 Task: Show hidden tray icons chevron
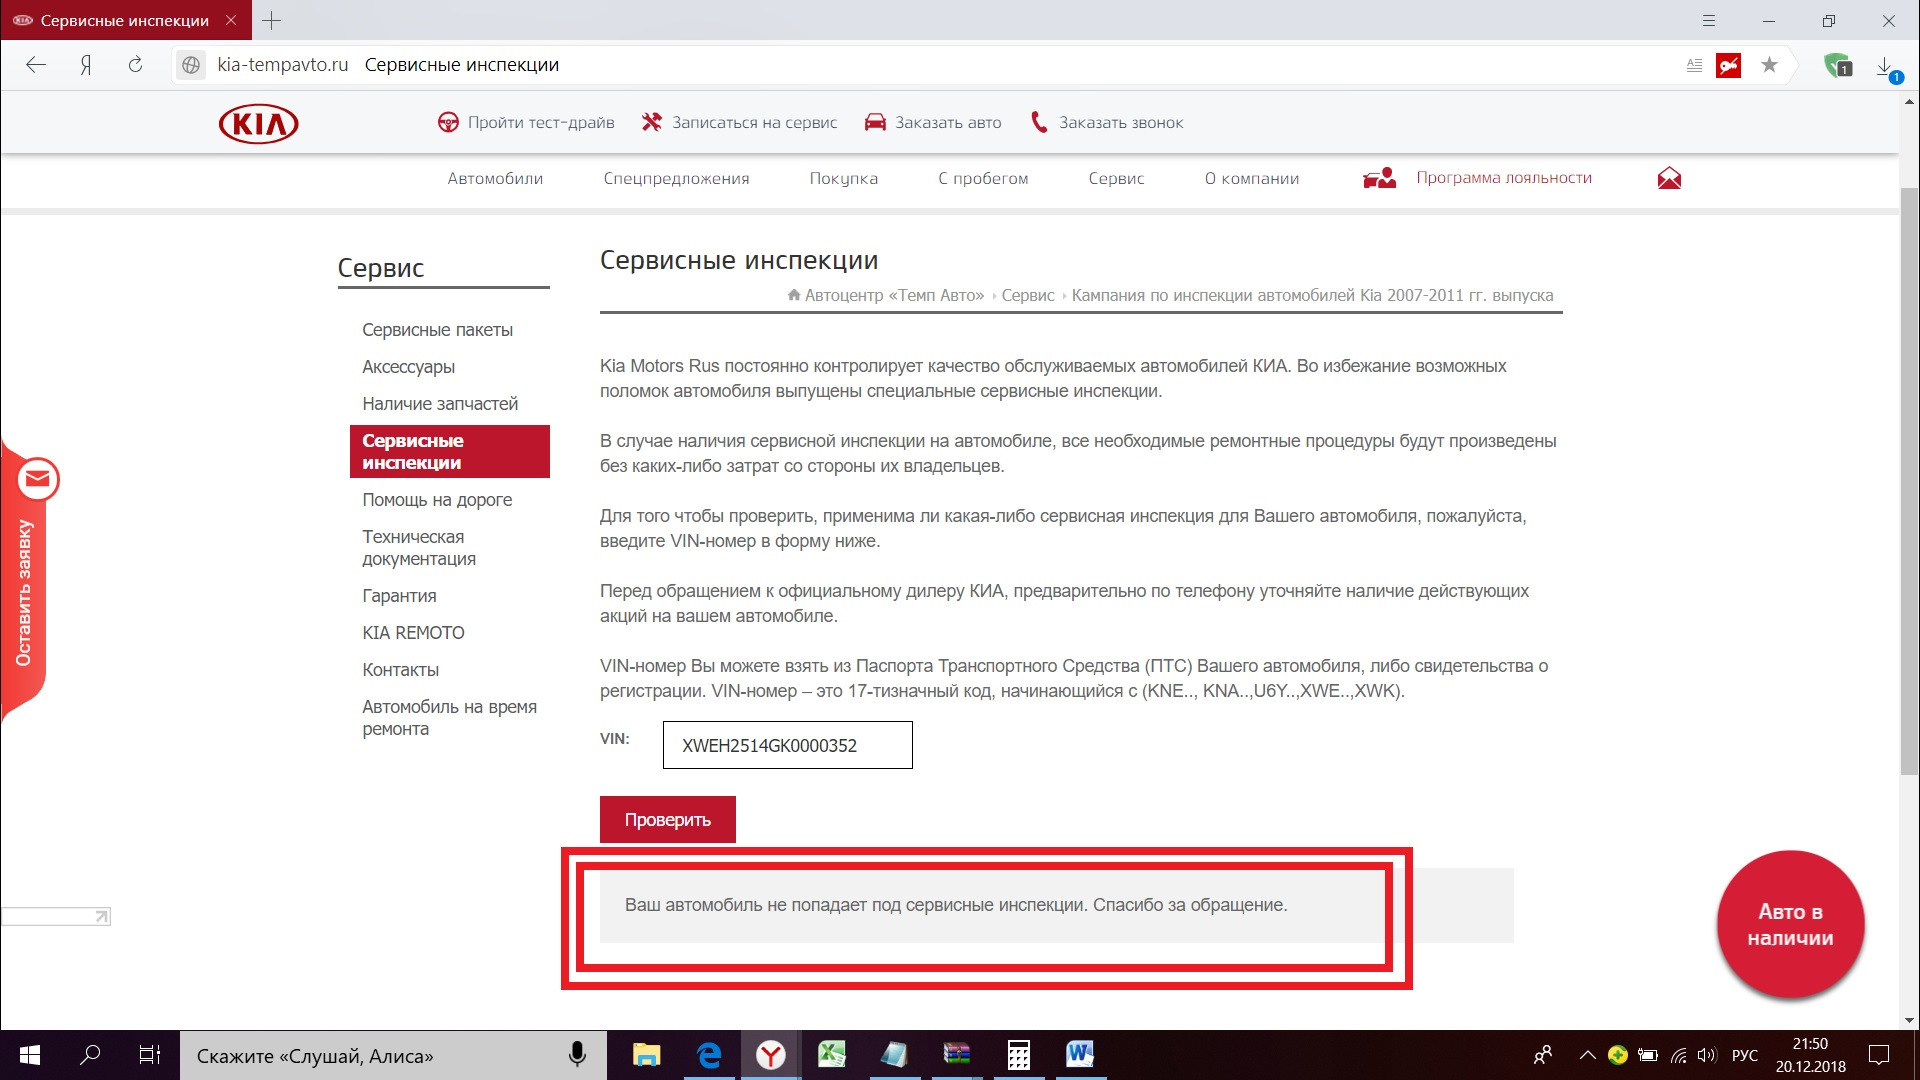(1587, 1055)
